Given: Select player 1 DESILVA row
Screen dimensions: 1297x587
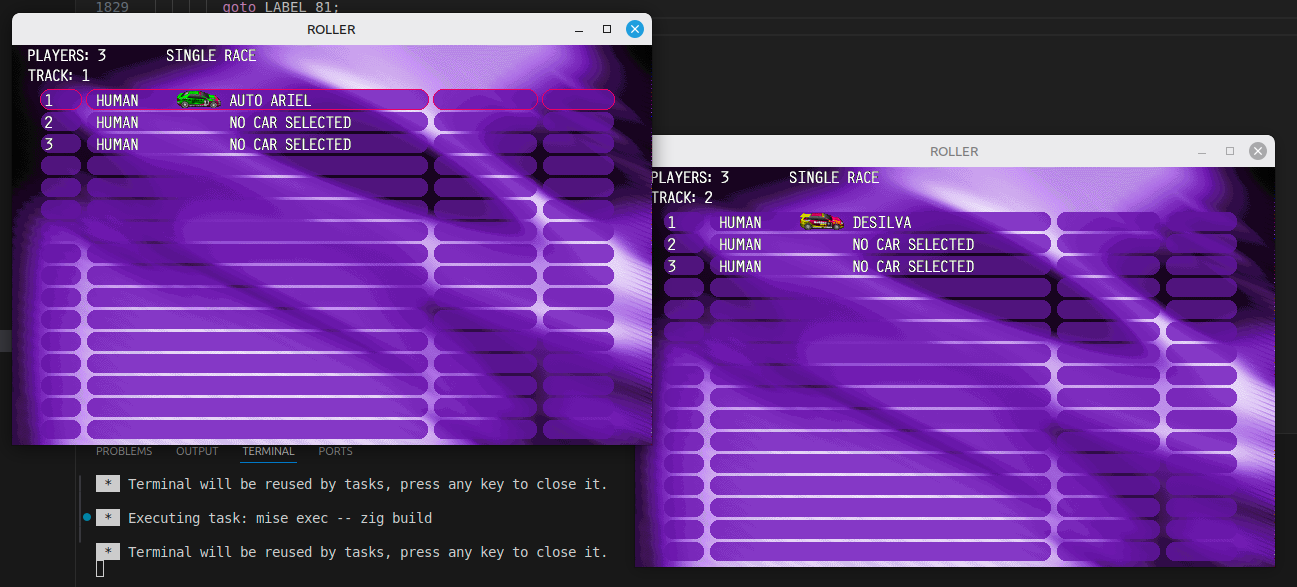Looking at the screenshot, I should tap(881, 222).
